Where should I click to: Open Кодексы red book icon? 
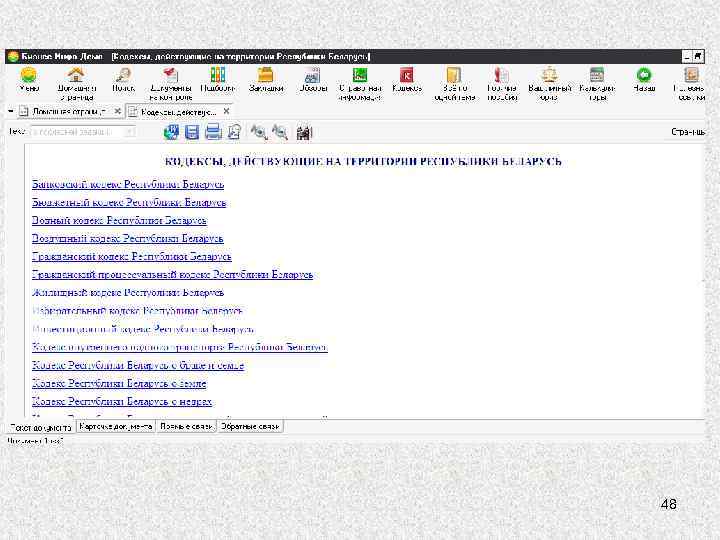pos(407,75)
